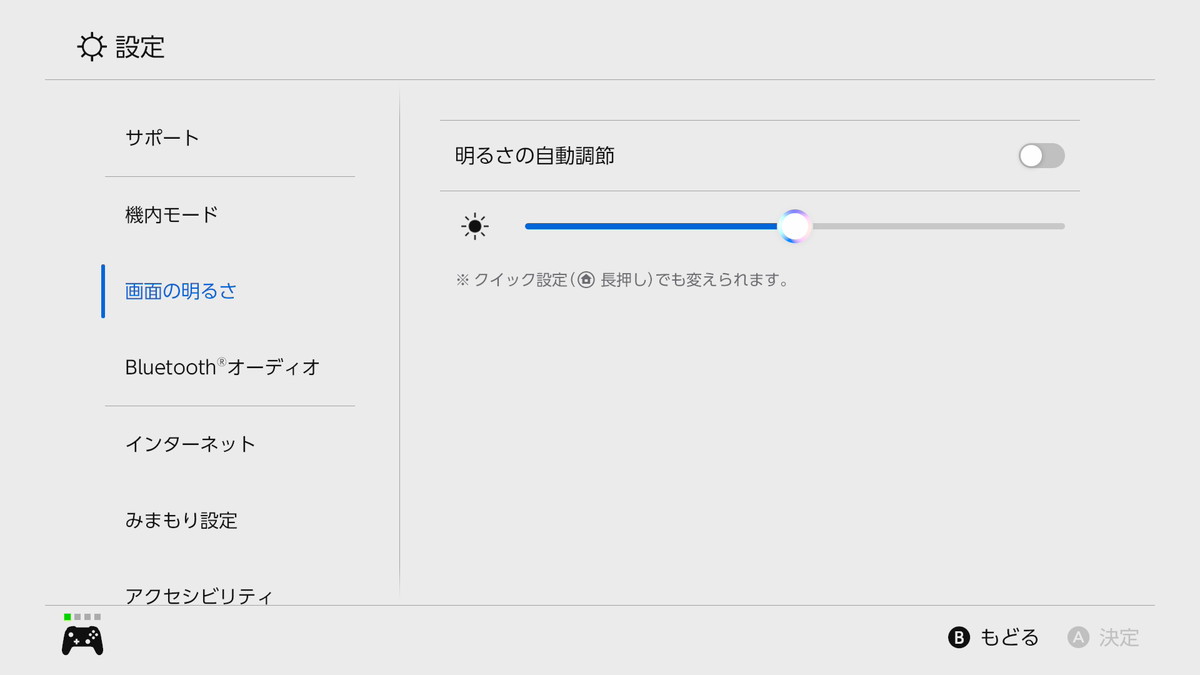Screen dimensions: 1200x675
Task: Click the green player indicator lights
Action: 67,617
